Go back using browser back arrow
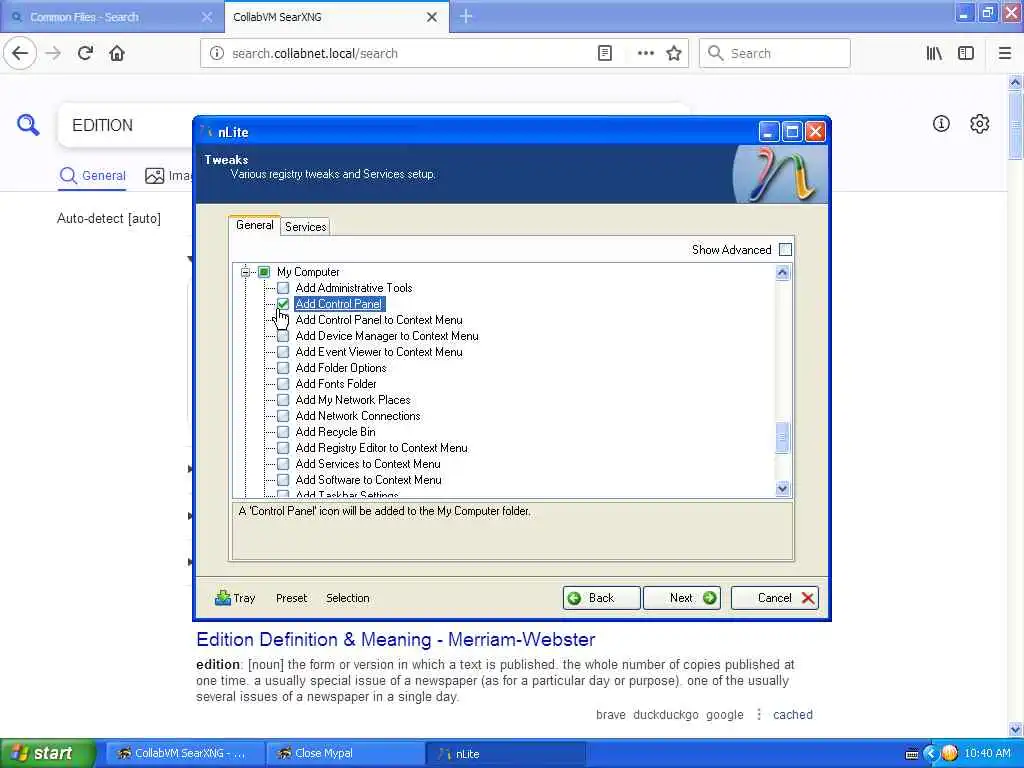Viewport: 1024px width, 768px height. 20,53
